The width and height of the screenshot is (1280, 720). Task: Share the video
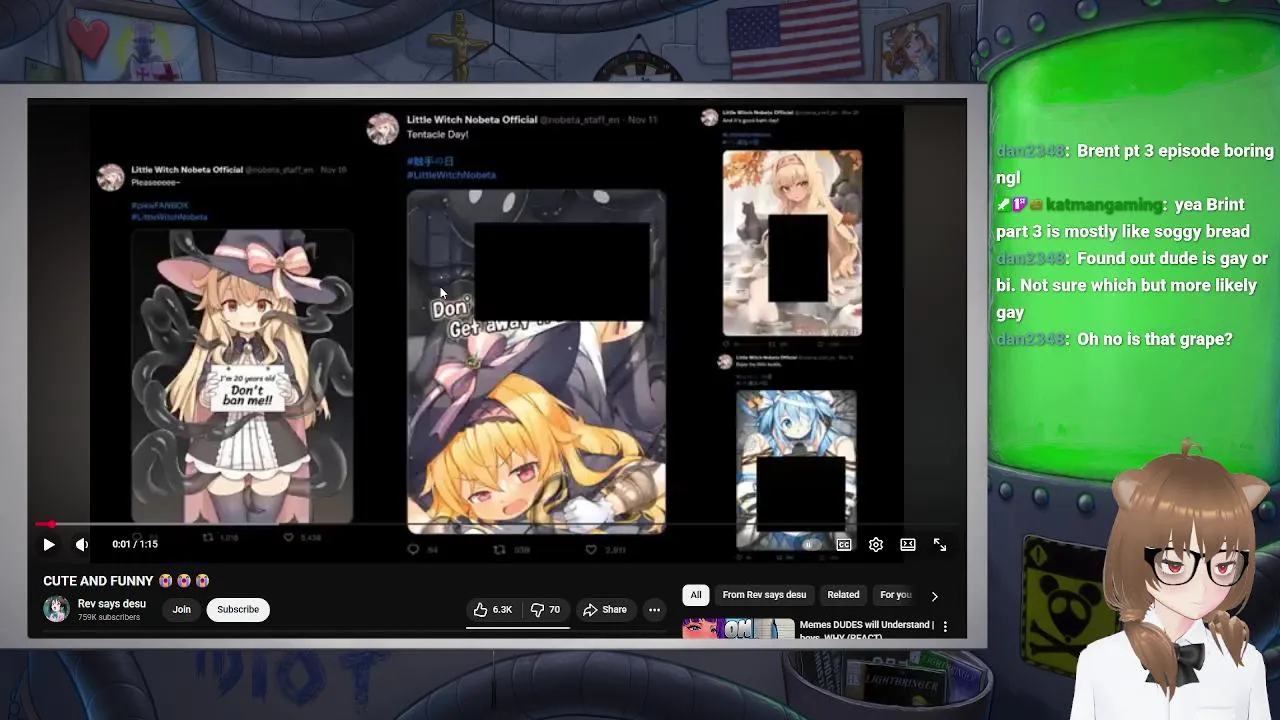coord(605,610)
